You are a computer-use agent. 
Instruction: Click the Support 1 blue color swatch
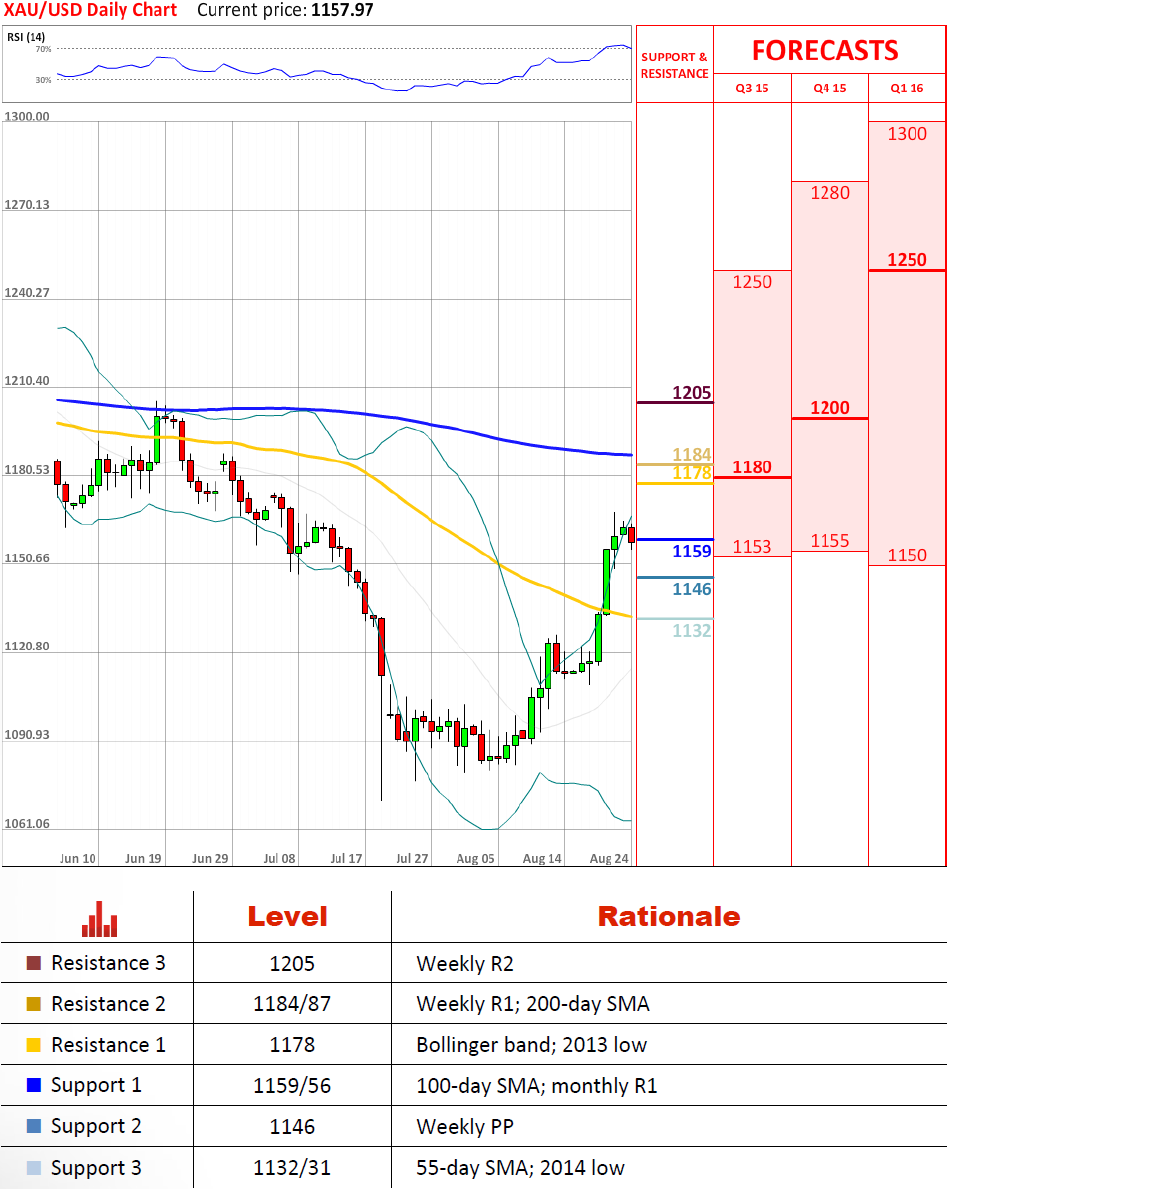click(33, 1085)
